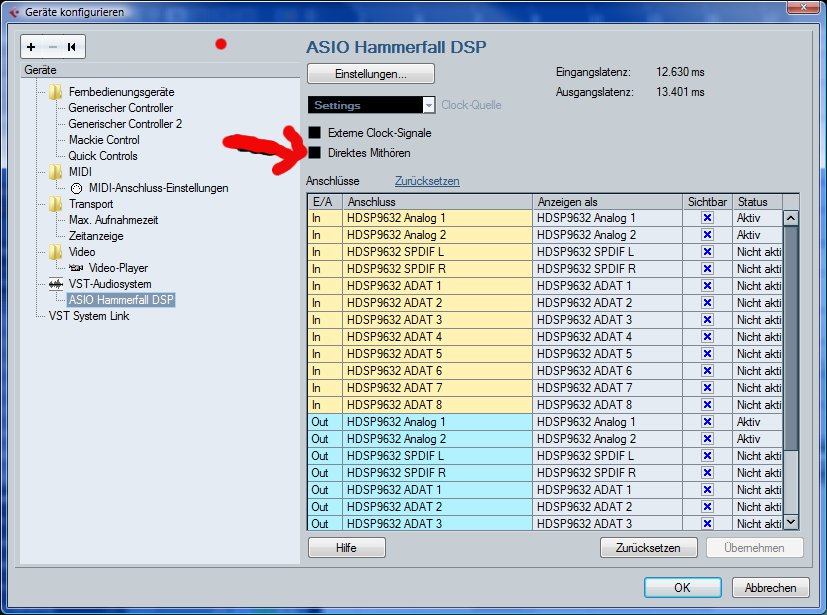The image size is (827, 615).
Task: Click the Zurücksetzen link above the table
Action: click(427, 181)
